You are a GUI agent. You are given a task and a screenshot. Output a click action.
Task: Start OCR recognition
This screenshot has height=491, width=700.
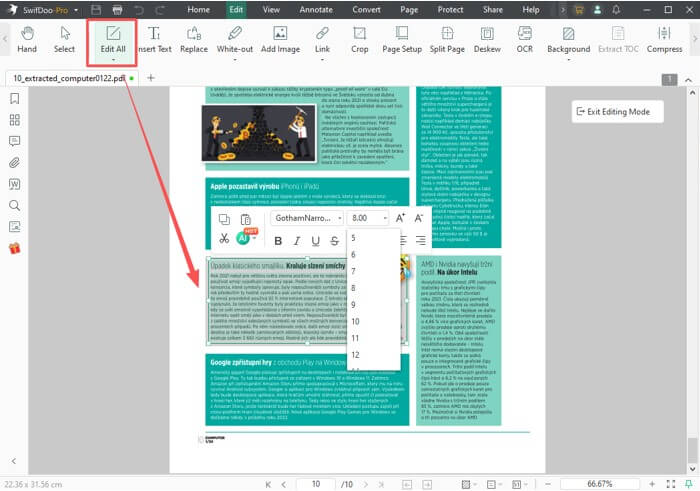[525, 39]
